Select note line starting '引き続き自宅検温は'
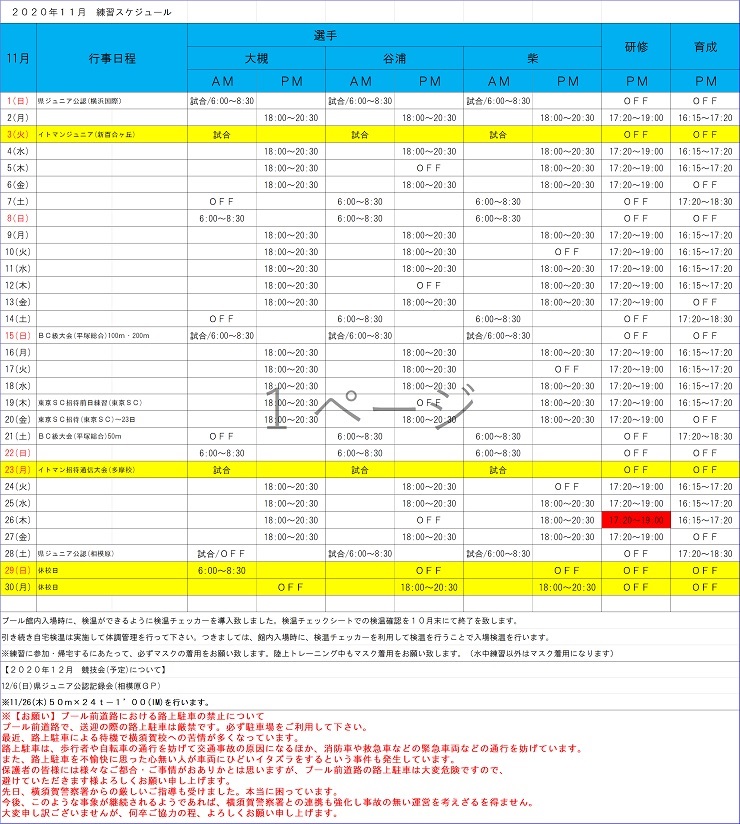740x824 pixels. (276, 637)
